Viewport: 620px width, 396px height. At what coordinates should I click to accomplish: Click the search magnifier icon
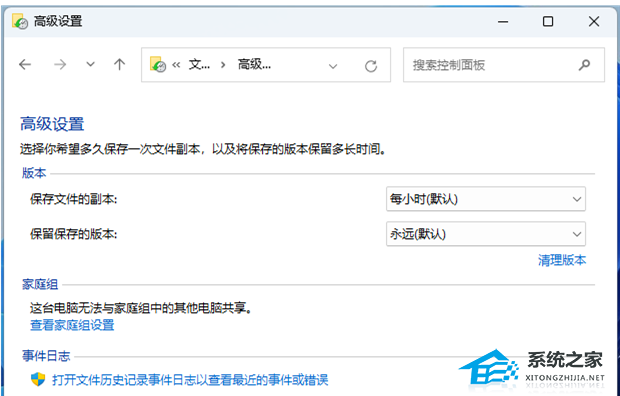584,64
